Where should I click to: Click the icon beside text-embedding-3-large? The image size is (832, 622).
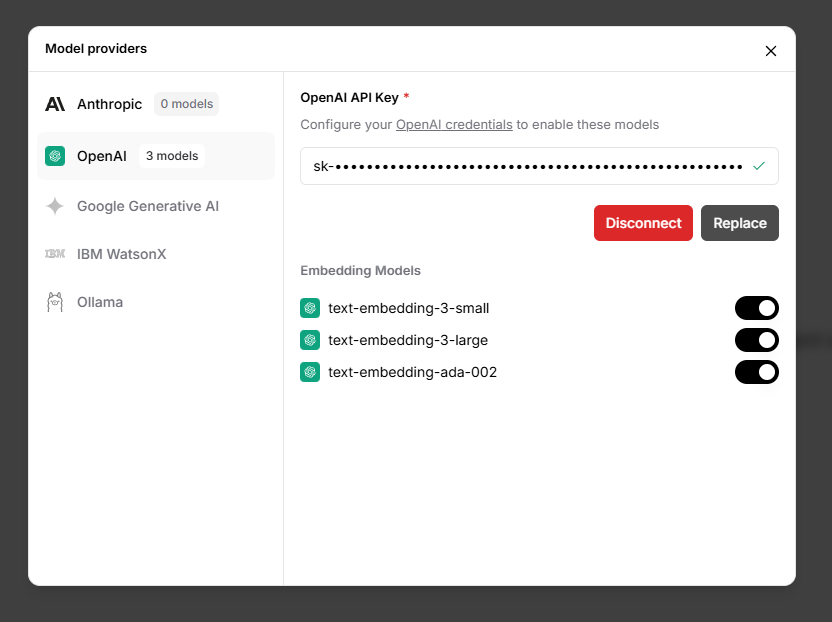coord(310,340)
